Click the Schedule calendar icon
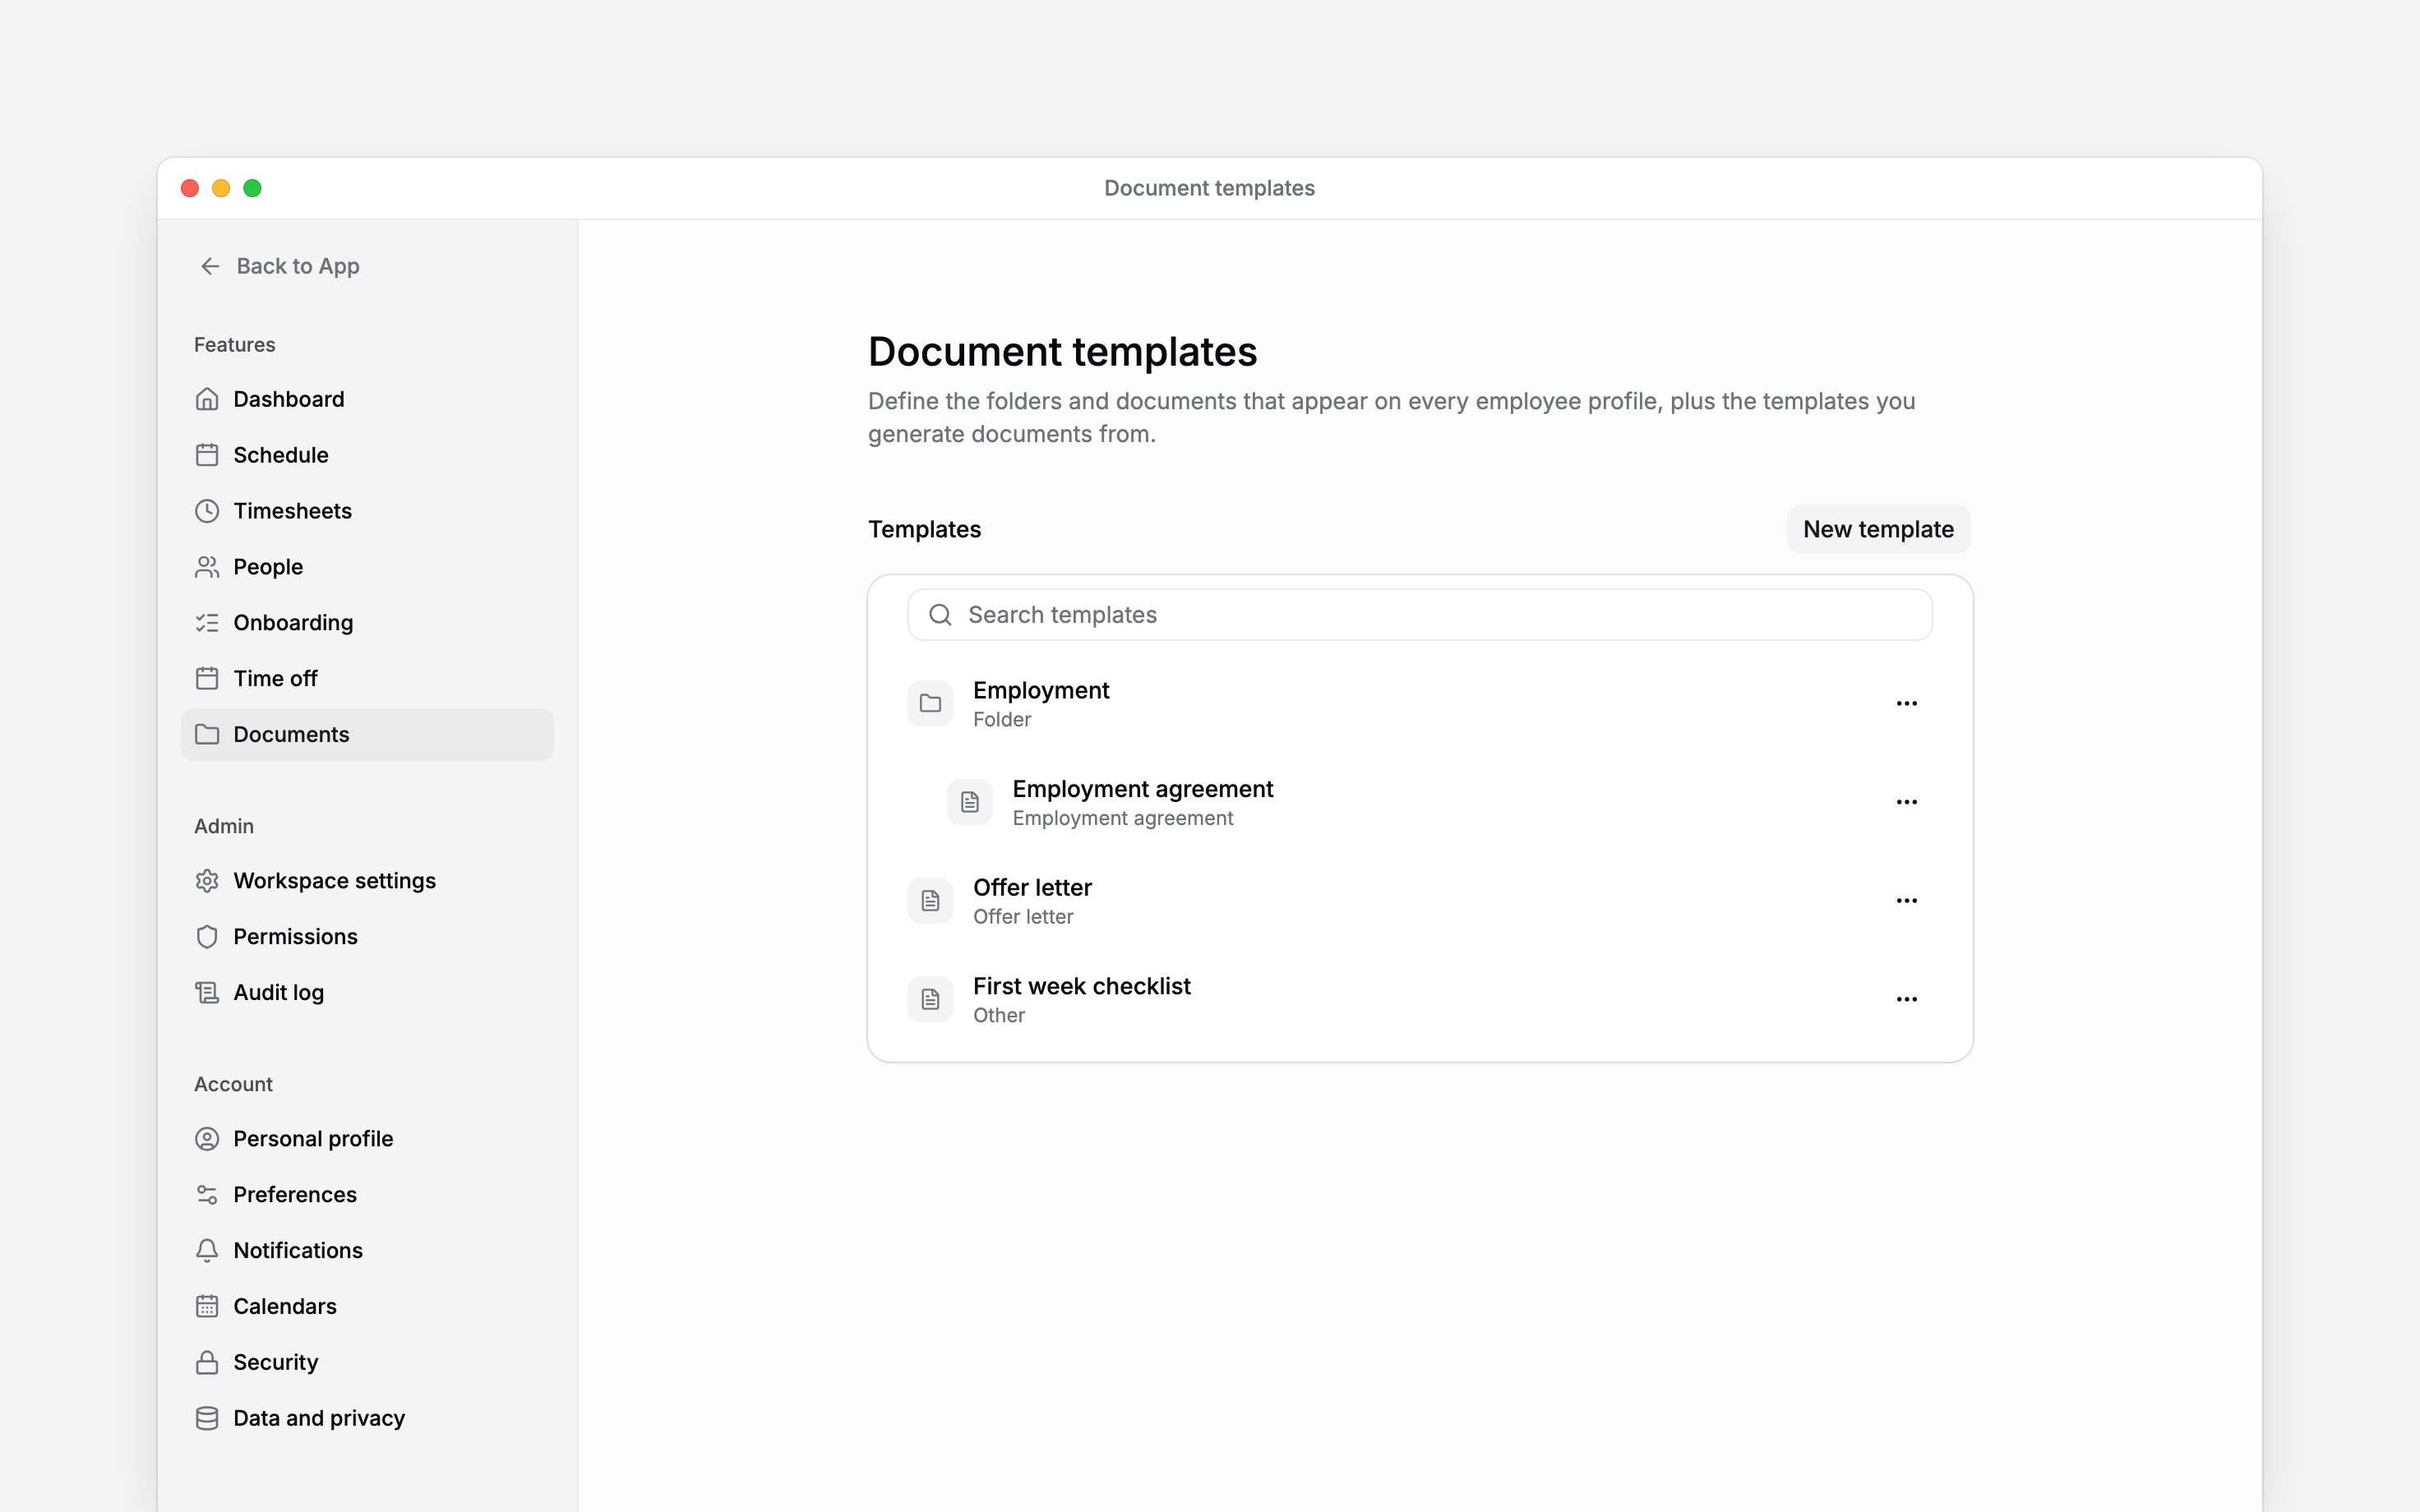The width and height of the screenshot is (2420, 1512). 207,455
